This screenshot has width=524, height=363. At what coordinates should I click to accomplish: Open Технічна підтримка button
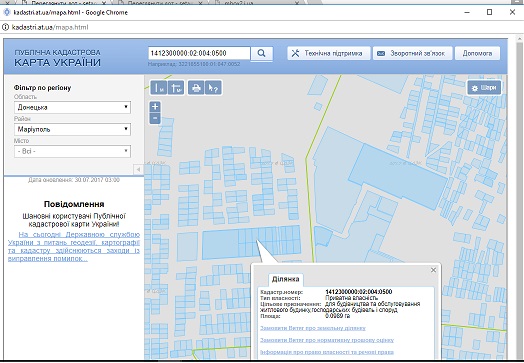[329, 53]
